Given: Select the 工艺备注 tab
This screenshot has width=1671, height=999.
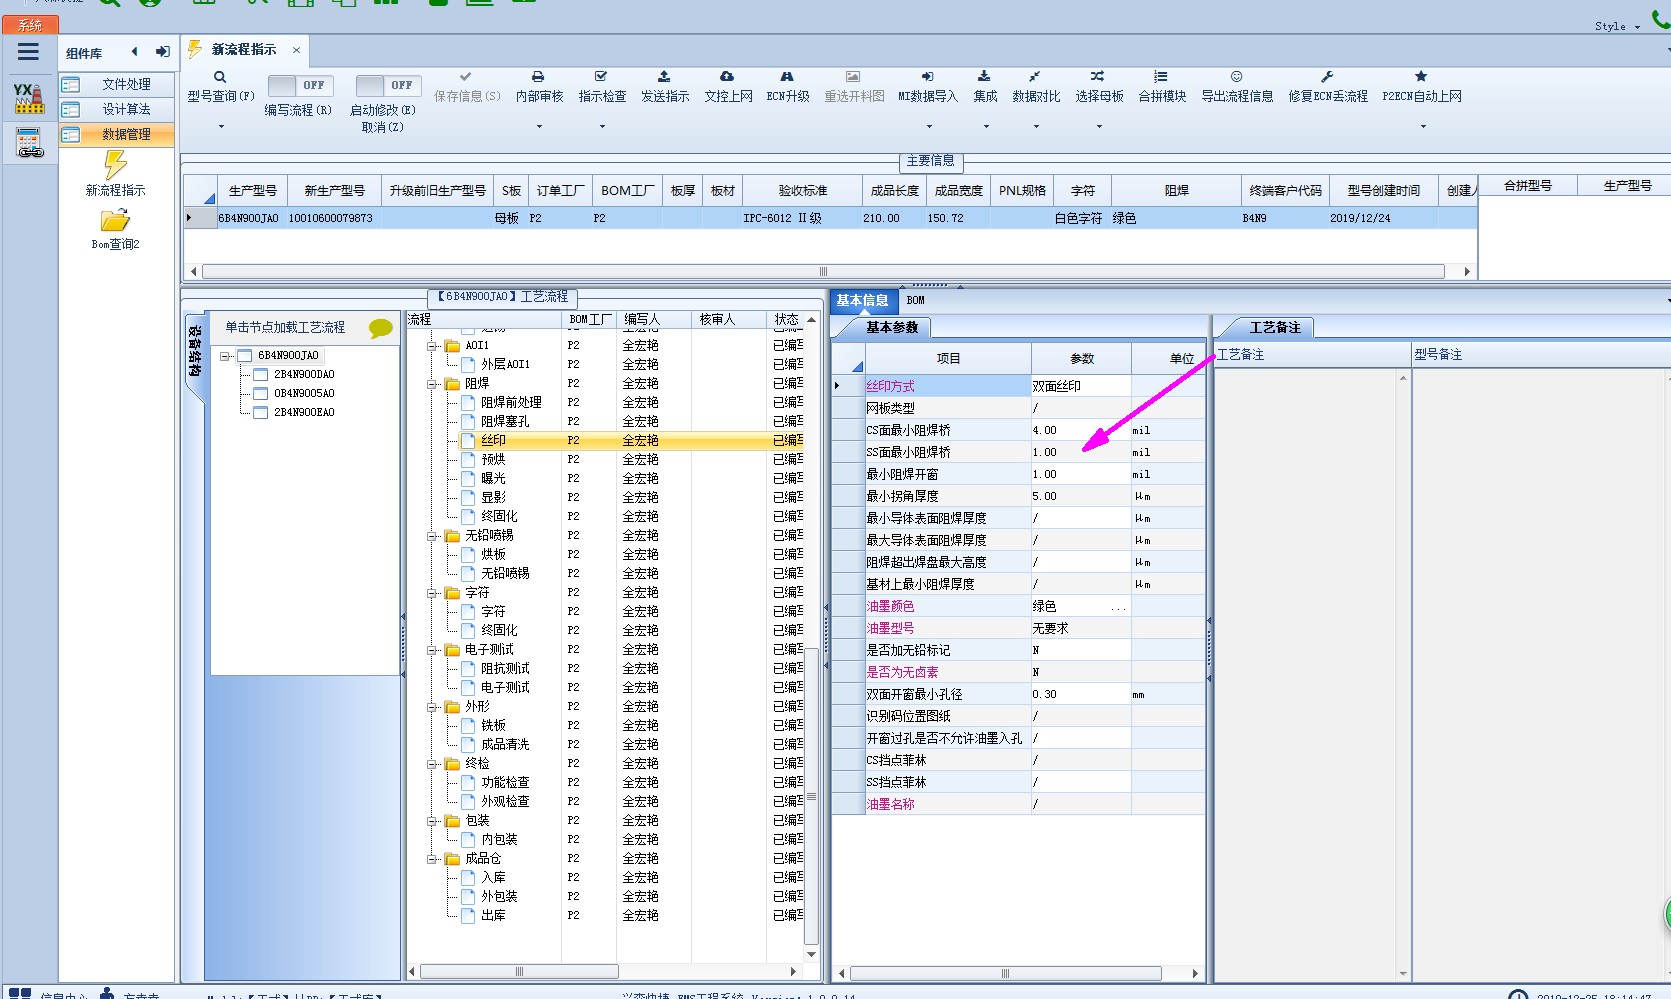Looking at the screenshot, I should pyautogui.click(x=1275, y=327).
